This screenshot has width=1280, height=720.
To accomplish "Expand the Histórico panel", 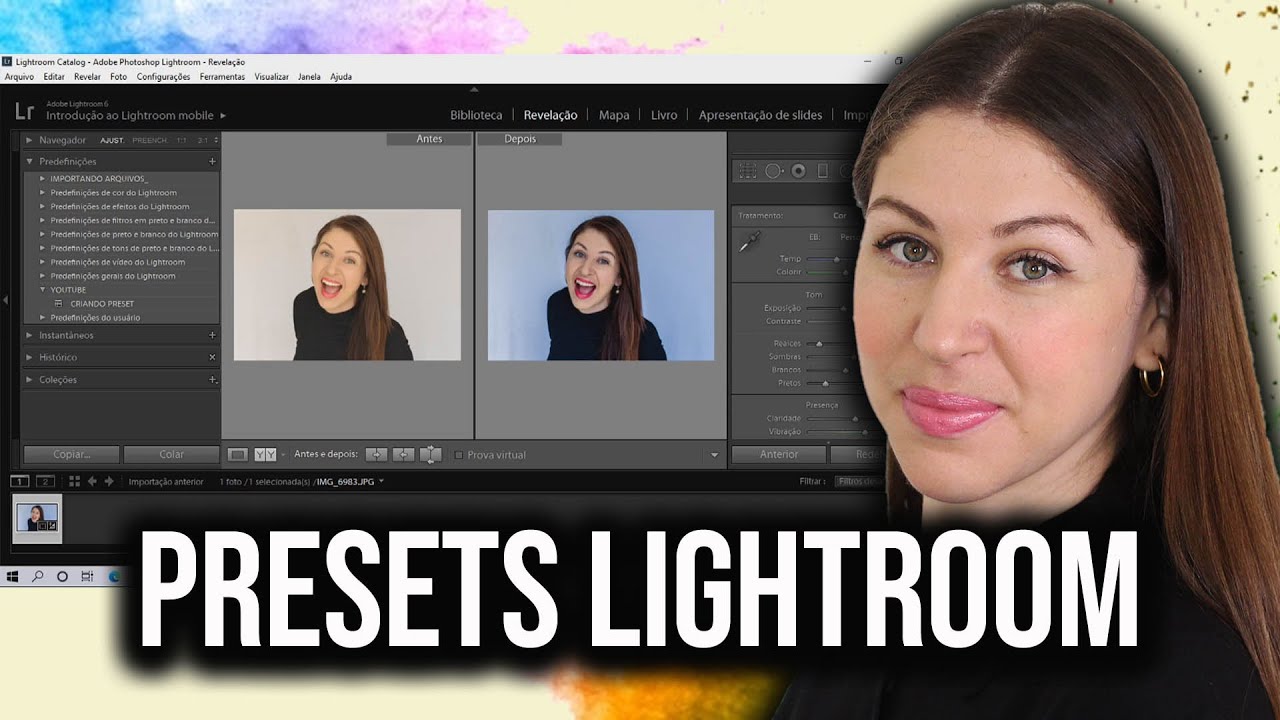I will point(29,357).
